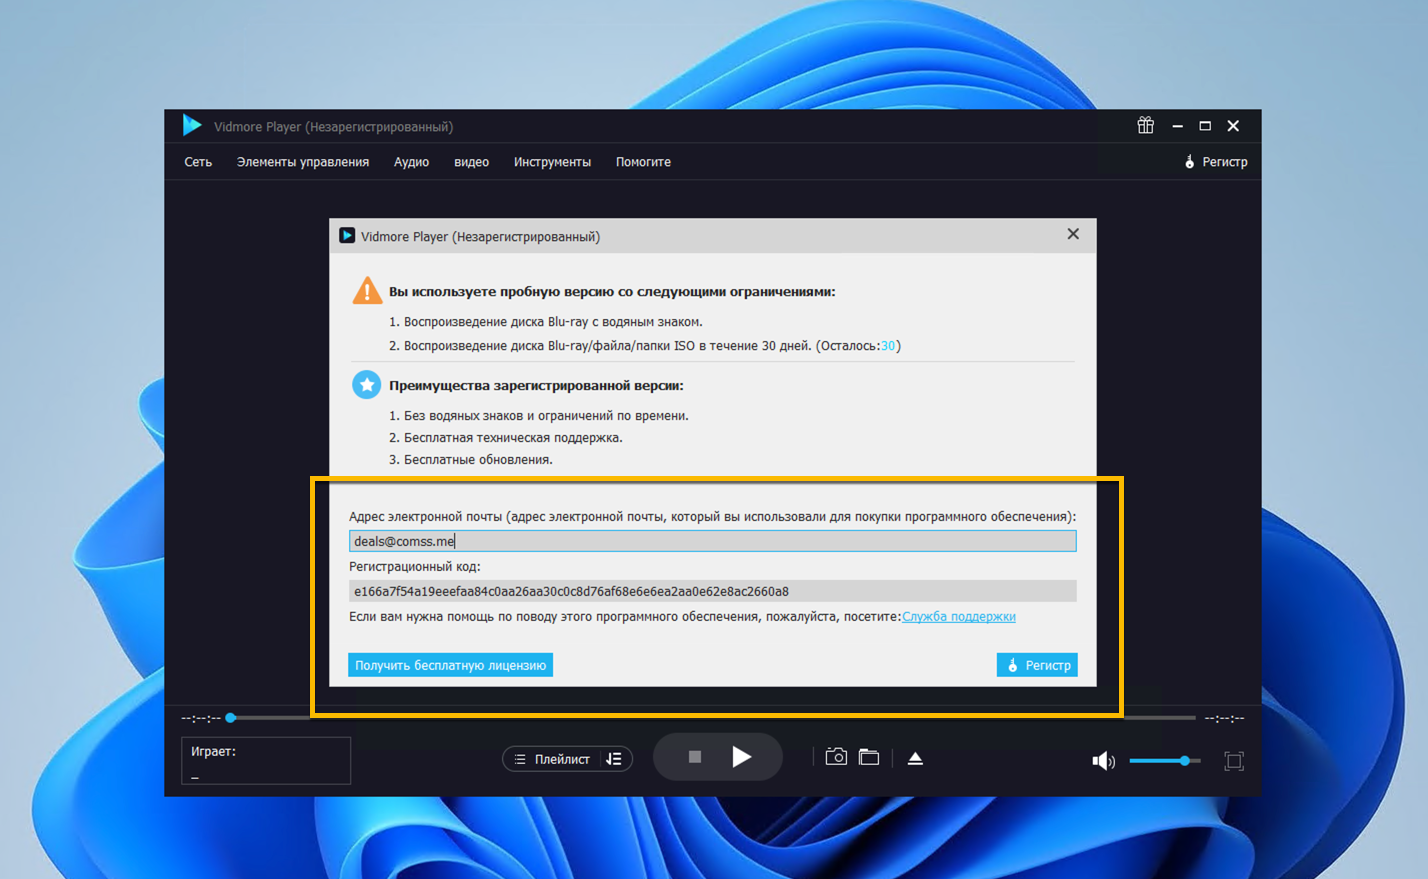This screenshot has width=1428, height=879.
Task: Open the видео menu
Action: tap(472, 162)
